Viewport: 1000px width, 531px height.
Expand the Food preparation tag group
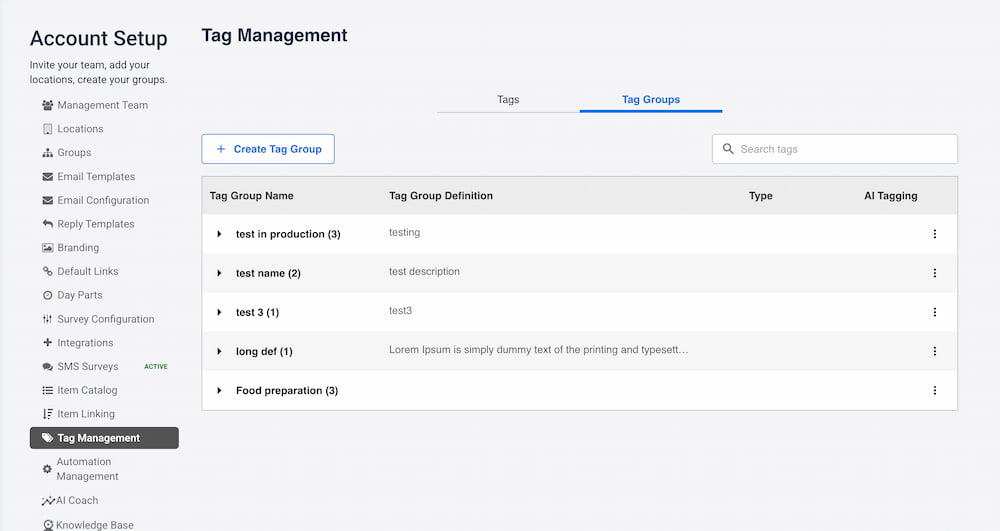point(219,390)
